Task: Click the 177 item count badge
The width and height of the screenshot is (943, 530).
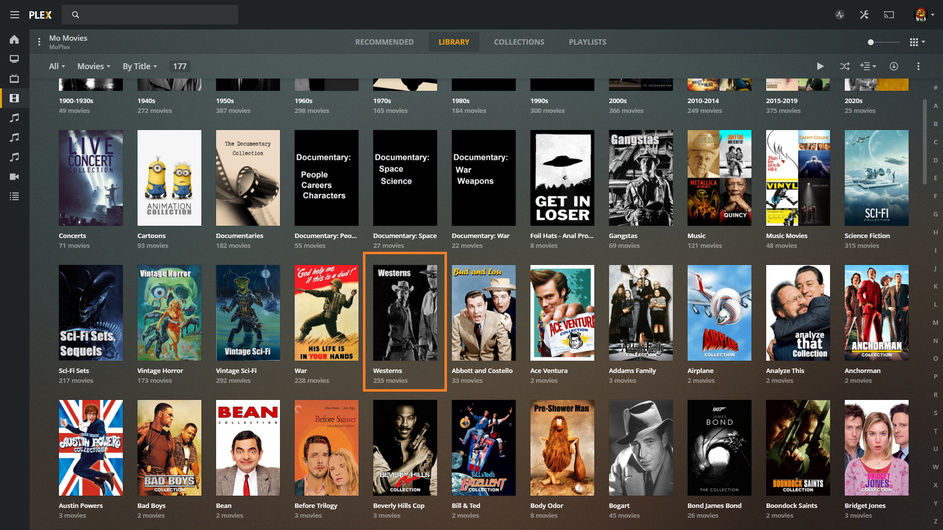Action: pos(180,66)
